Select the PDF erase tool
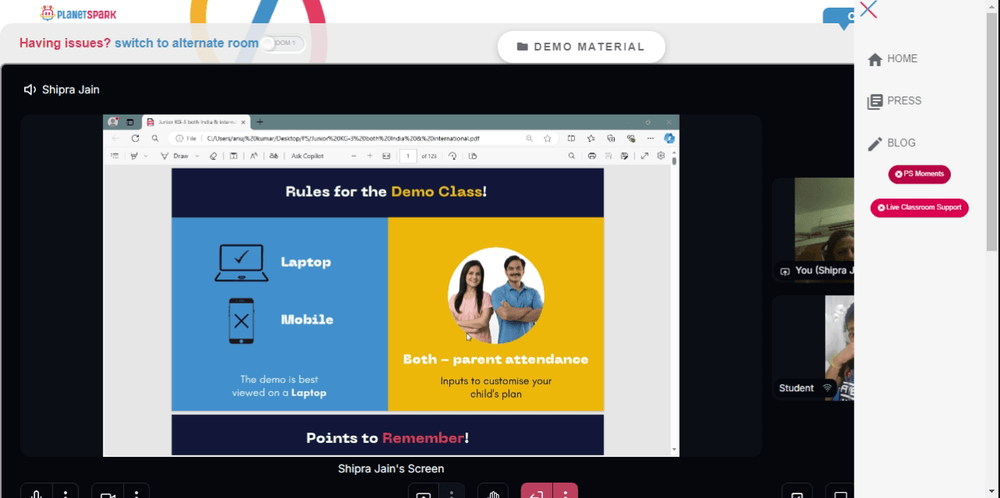 click(x=213, y=156)
